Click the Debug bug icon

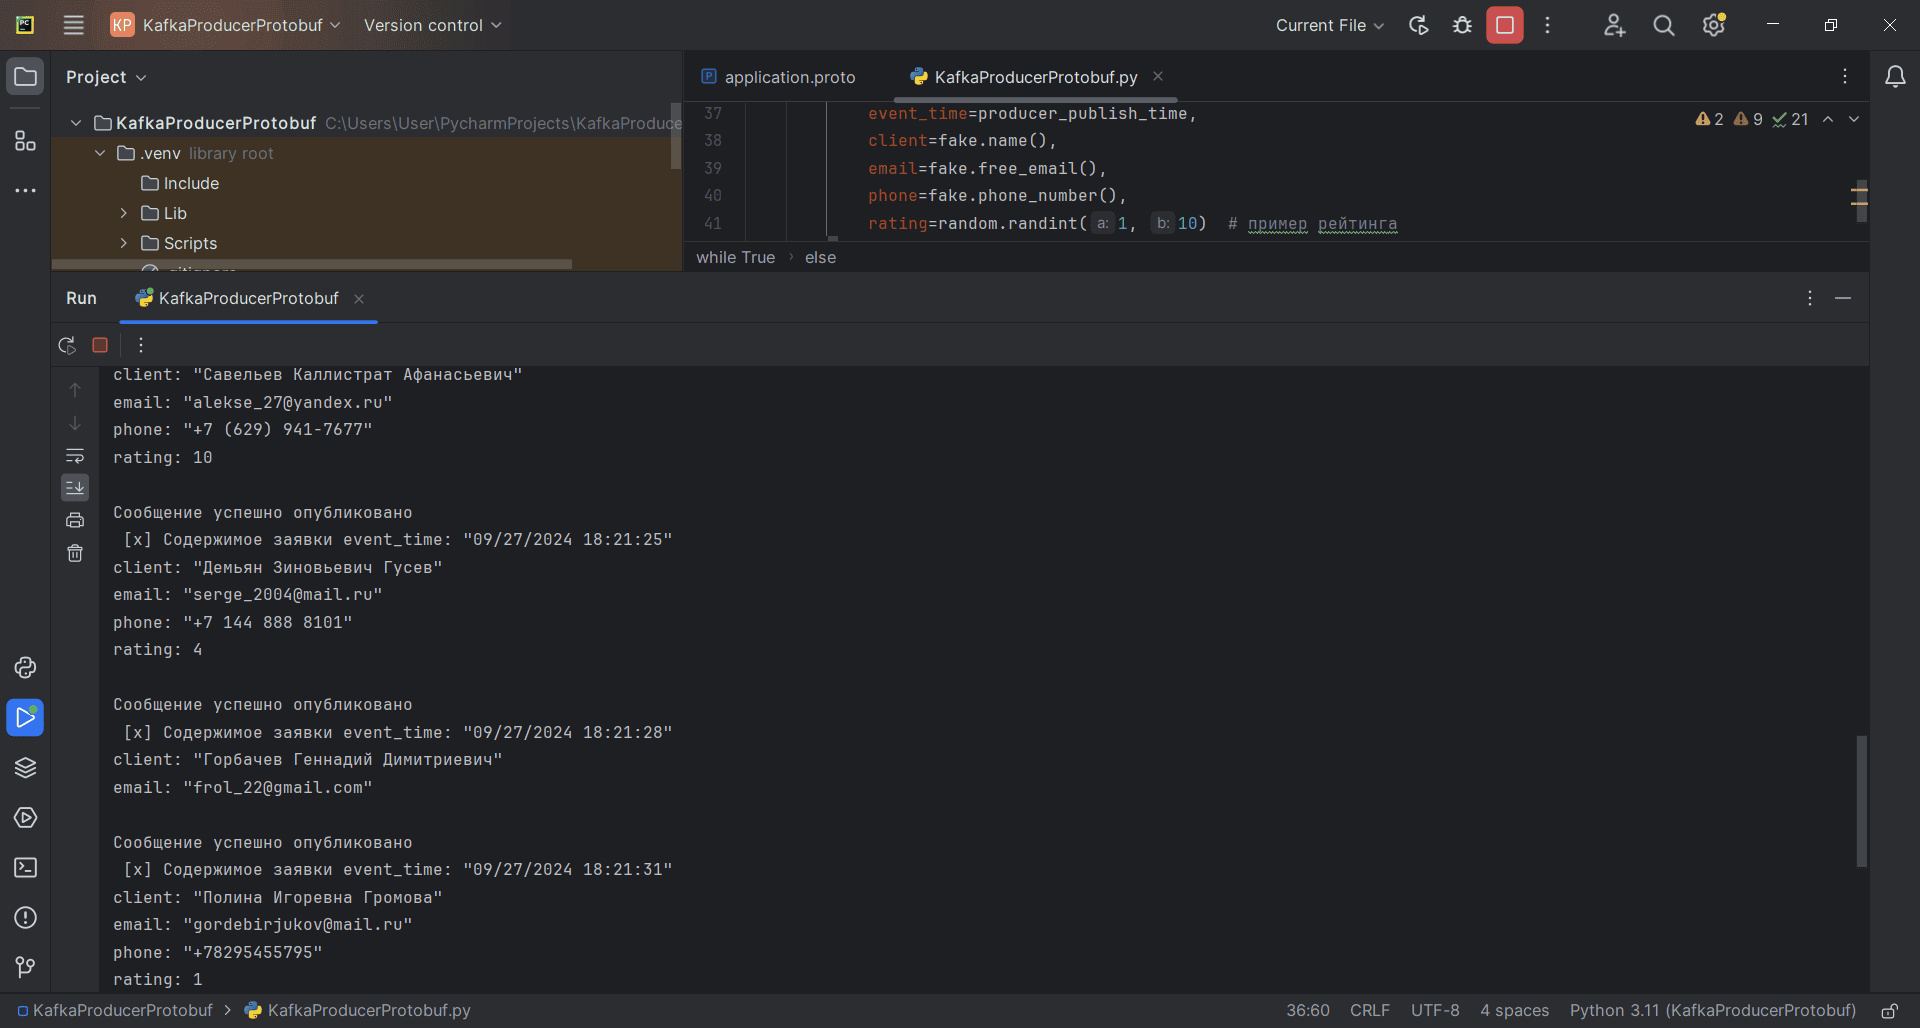(1462, 26)
